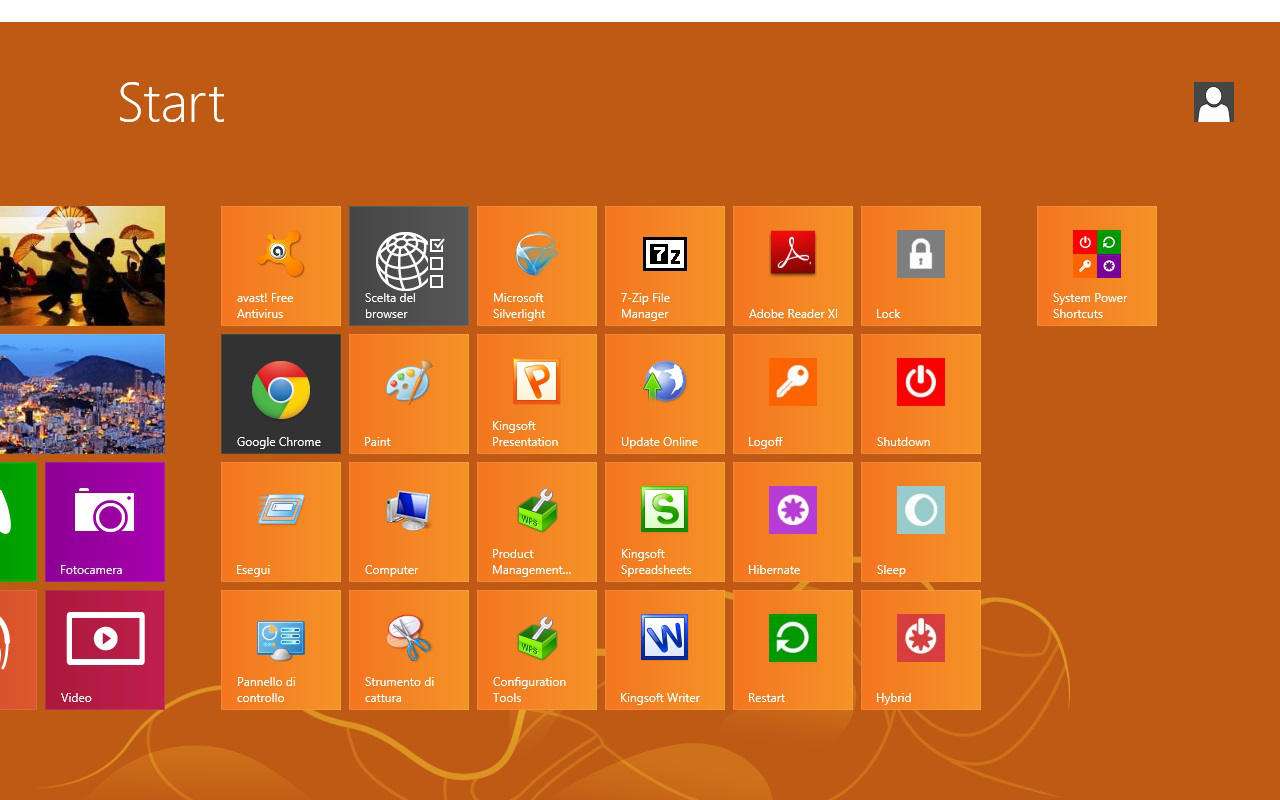Open avast! Free Antivirus tile

pyautogui.click(x=281, y=266)
